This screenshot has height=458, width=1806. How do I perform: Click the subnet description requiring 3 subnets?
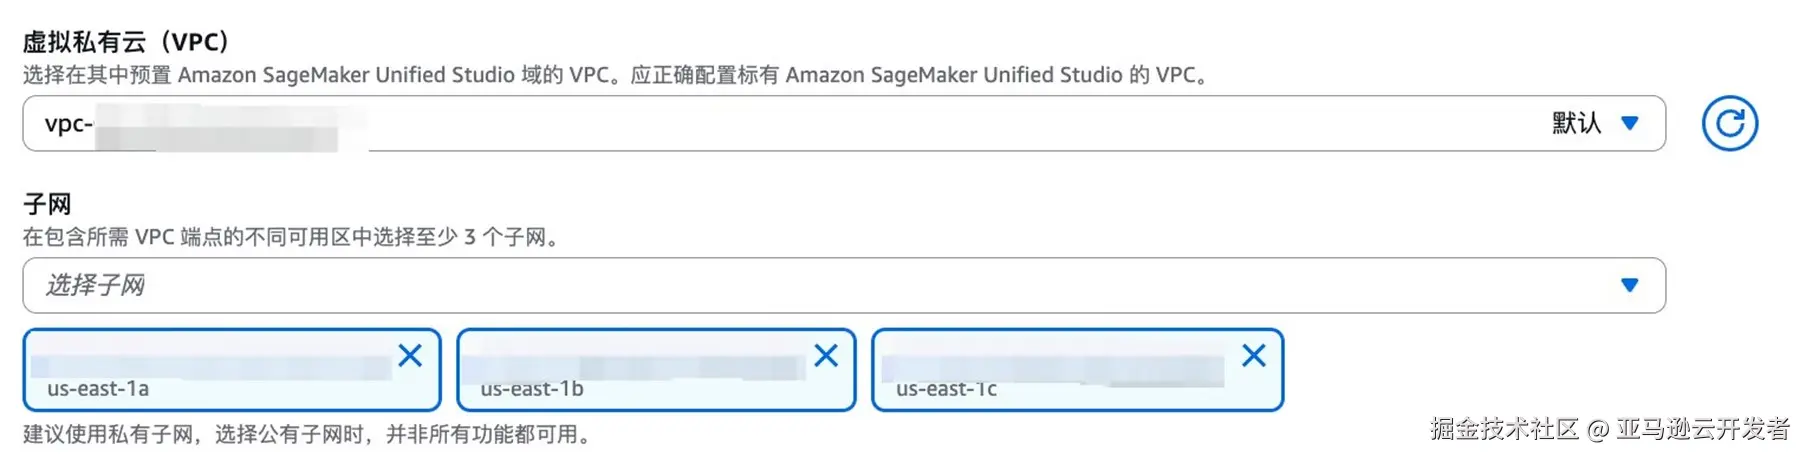click(292, 237)
